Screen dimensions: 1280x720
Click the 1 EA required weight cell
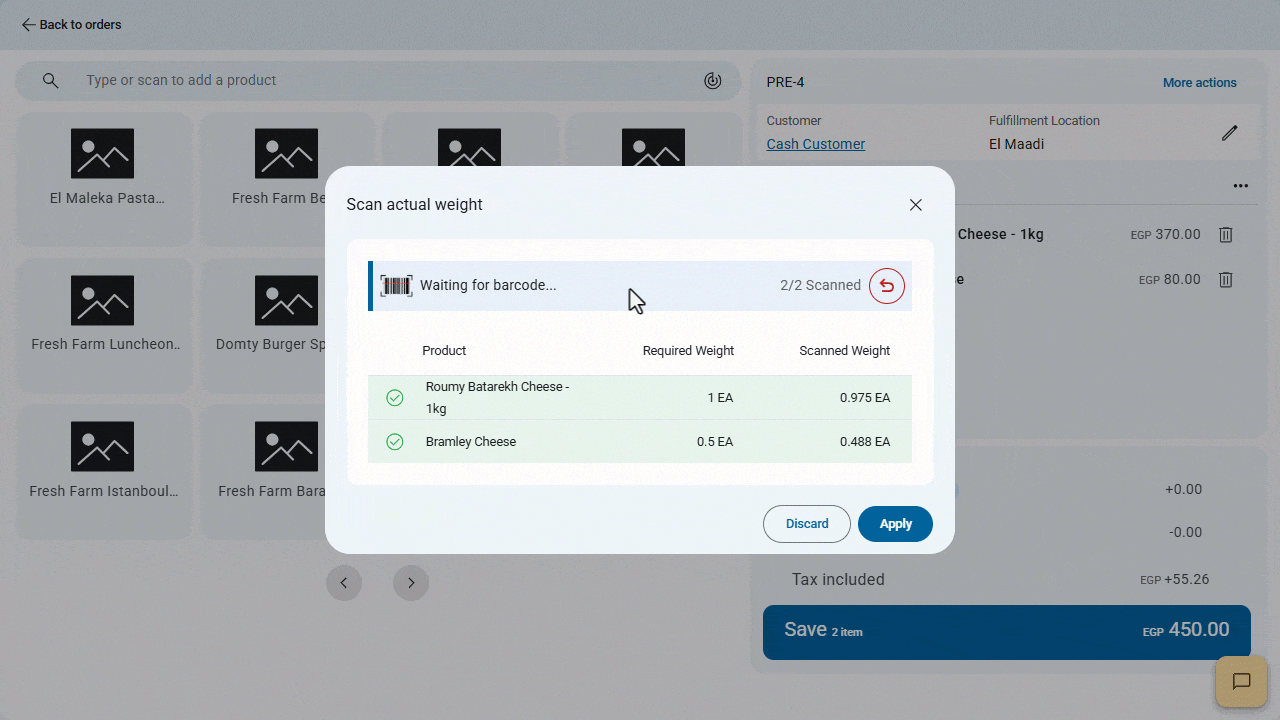720,398
